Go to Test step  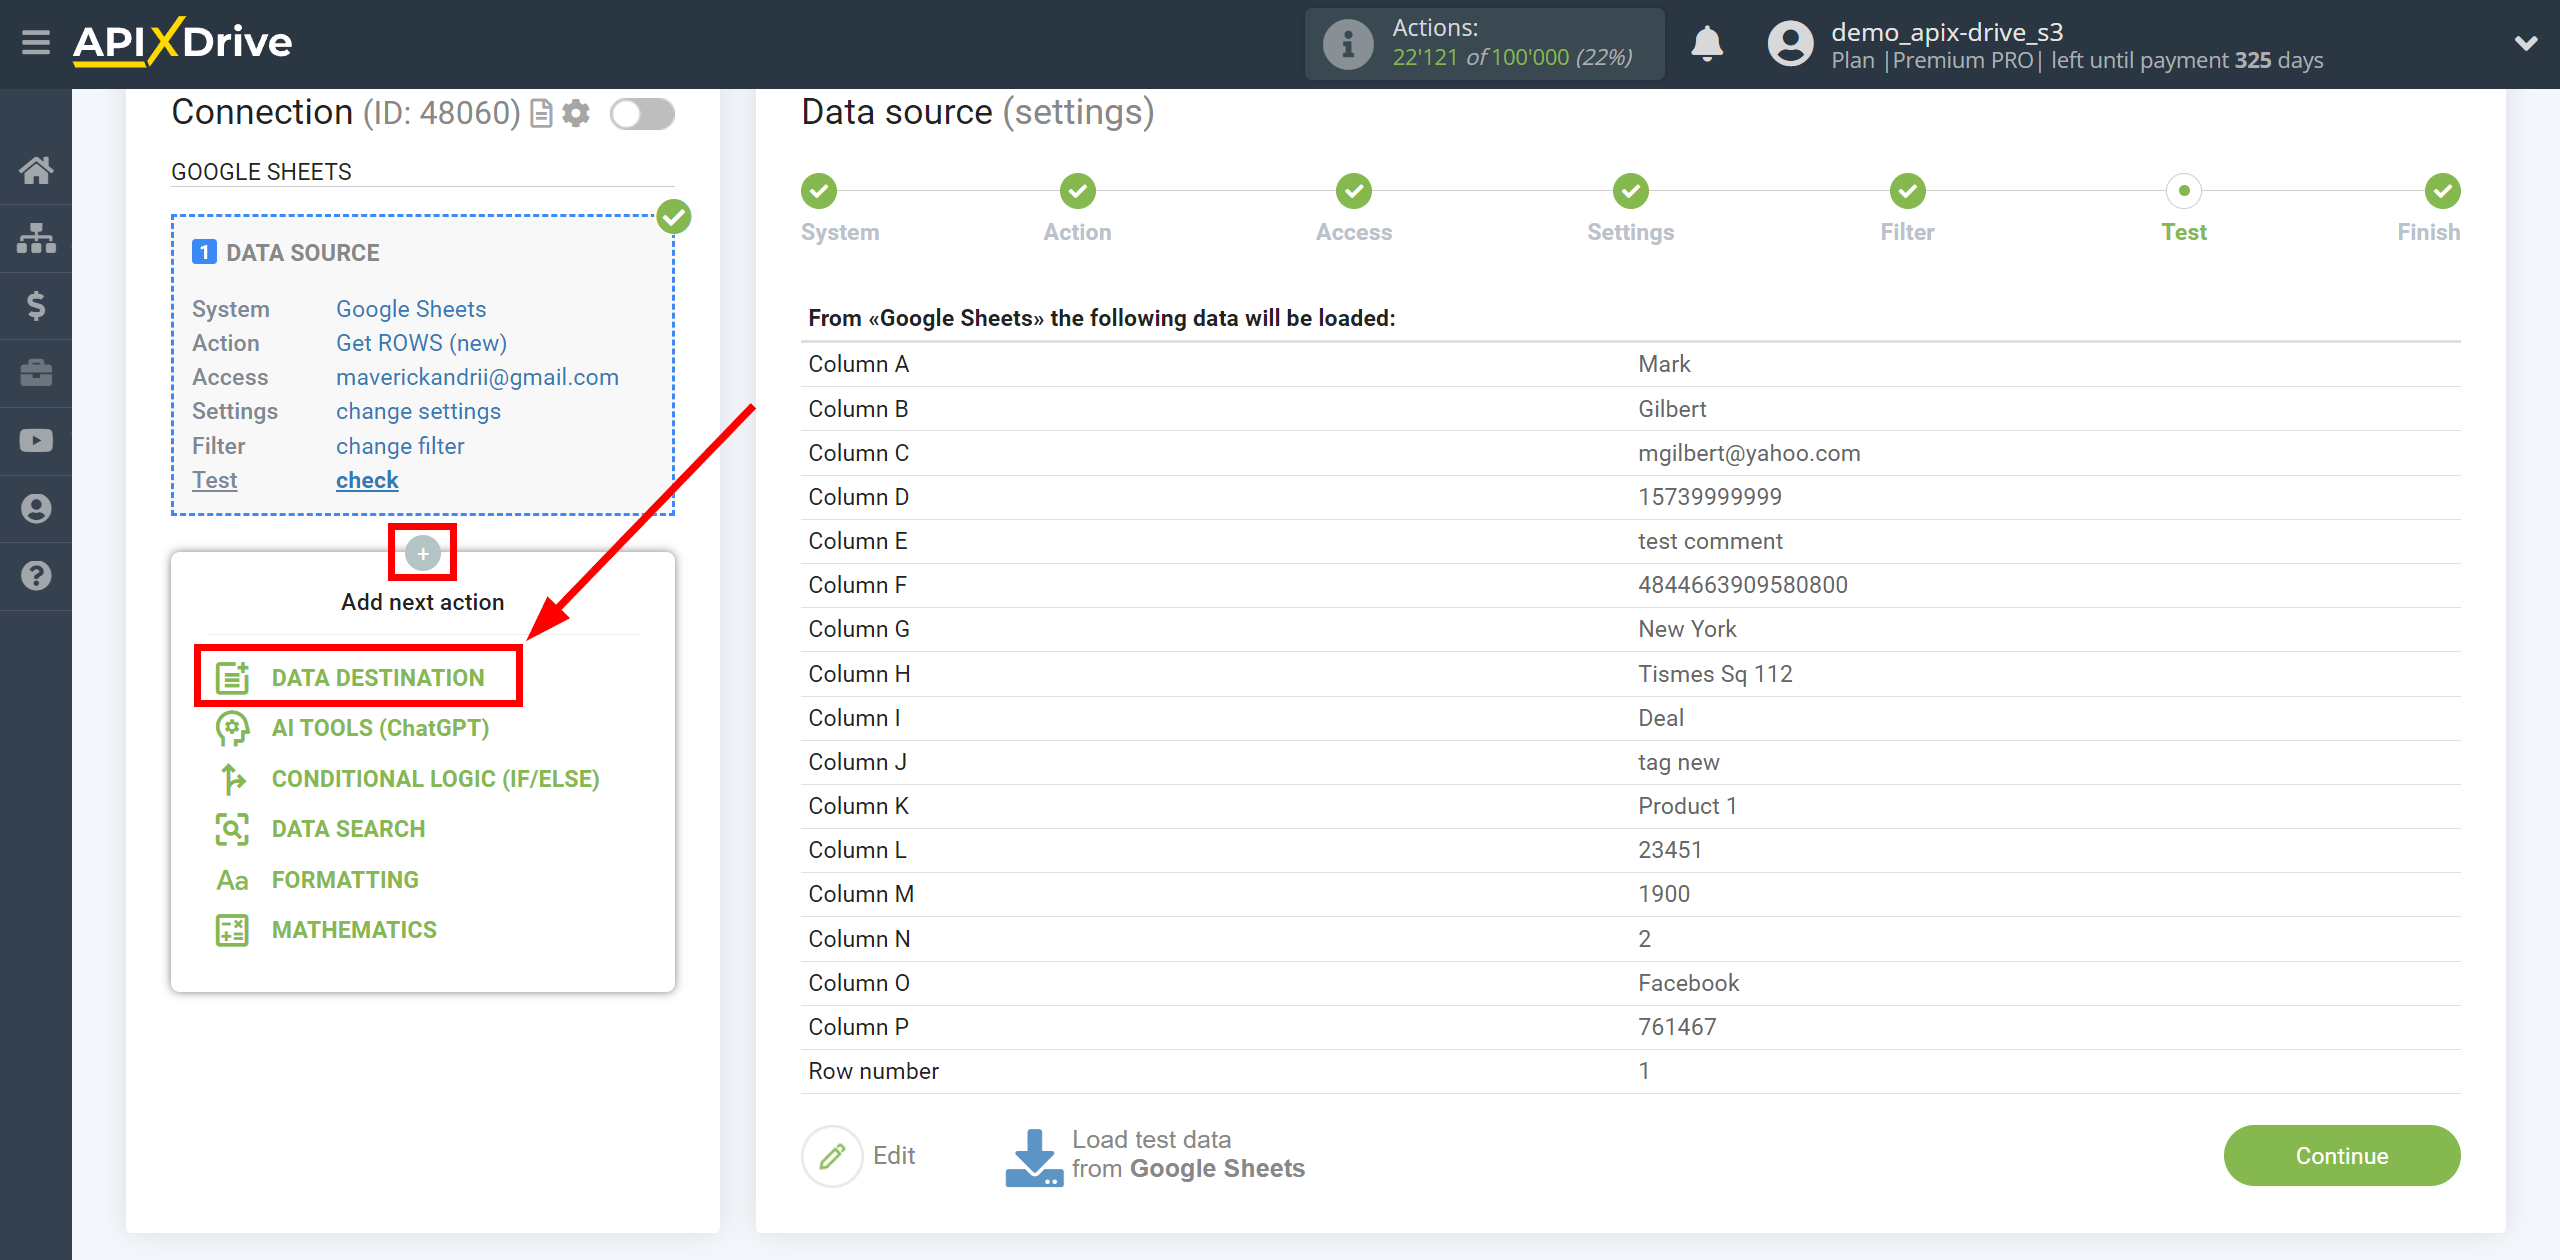click(2184, 191)
